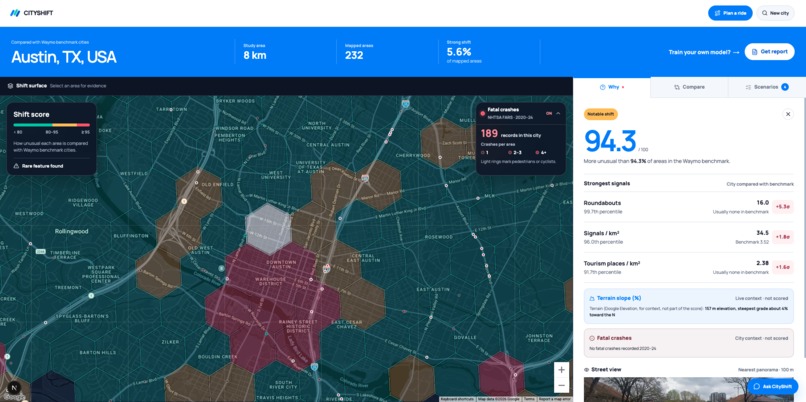The width and height of the screenshot is (806, 402).
Task: Click the Fatal crashes card circle icon
Action: 592,338
